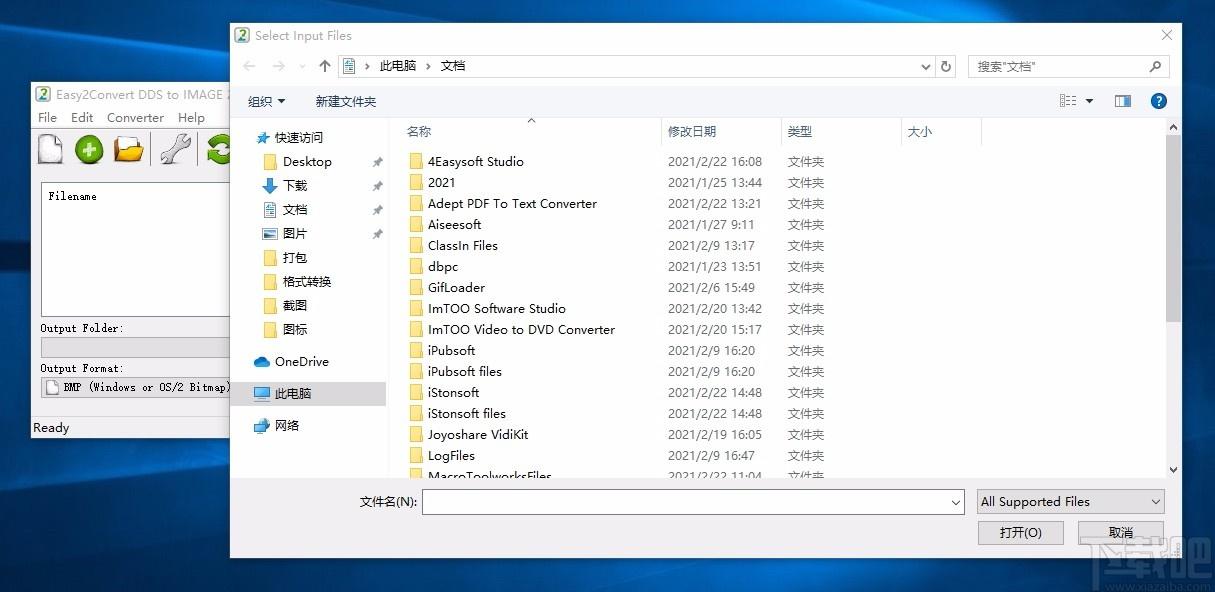Select the Aiseesoft folder
This screenshot has height=592, width=1215.
[x=454, y=224]
